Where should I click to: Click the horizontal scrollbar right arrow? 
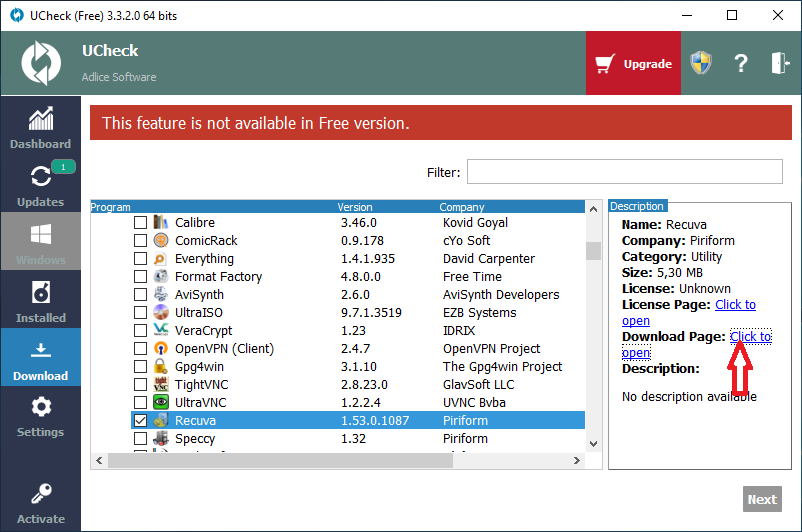[x=576, y=460]
